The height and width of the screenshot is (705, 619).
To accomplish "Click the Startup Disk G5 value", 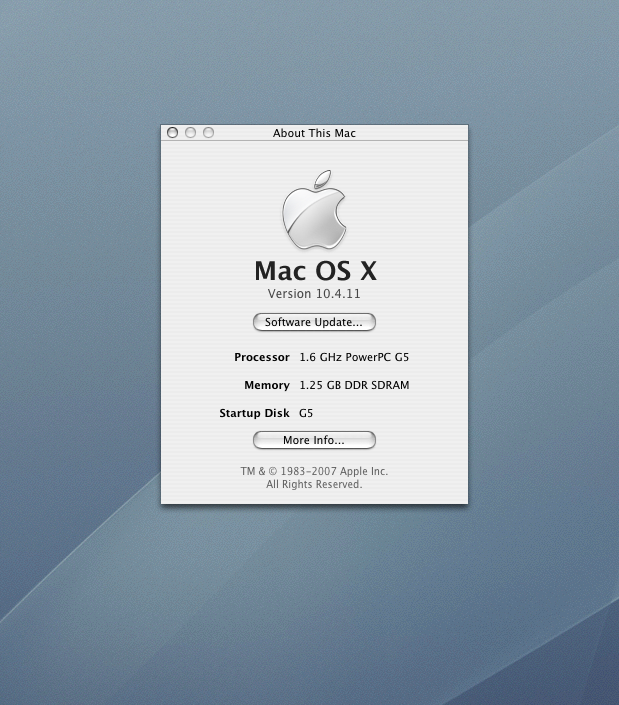I will [x=306, y=413].
